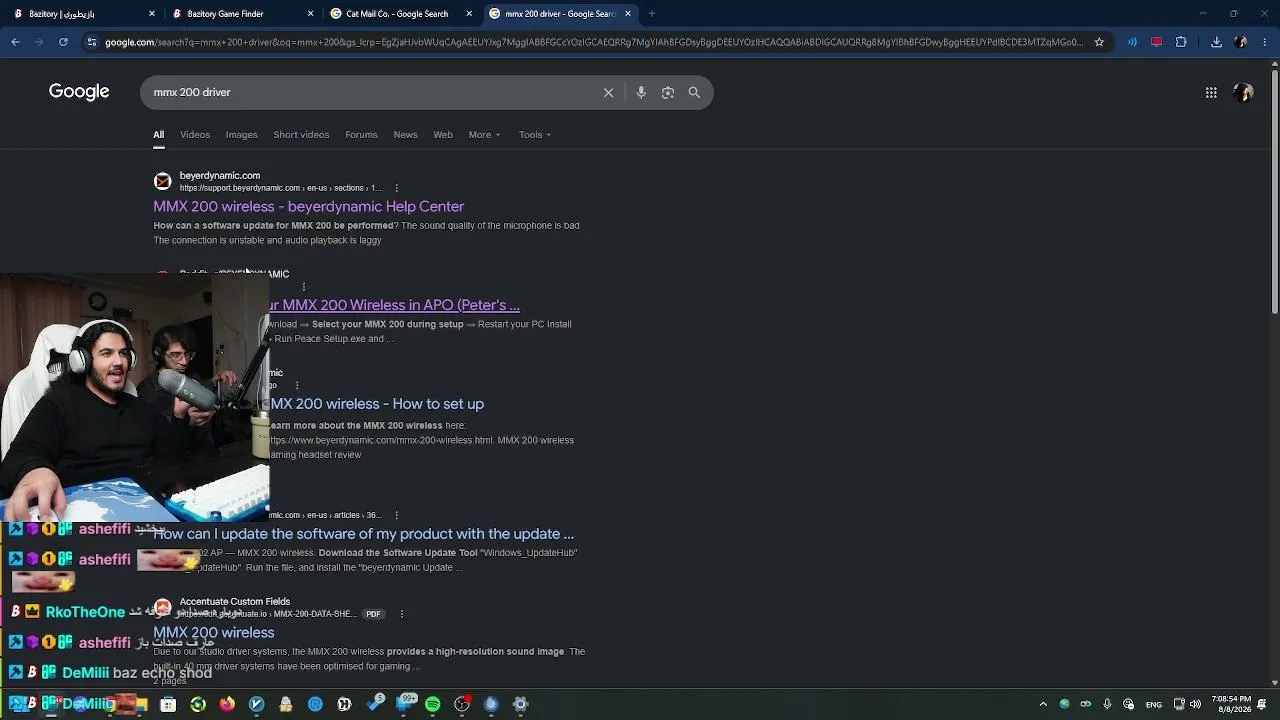
Task: Select the Web search filter
Action: pos(443,135)
